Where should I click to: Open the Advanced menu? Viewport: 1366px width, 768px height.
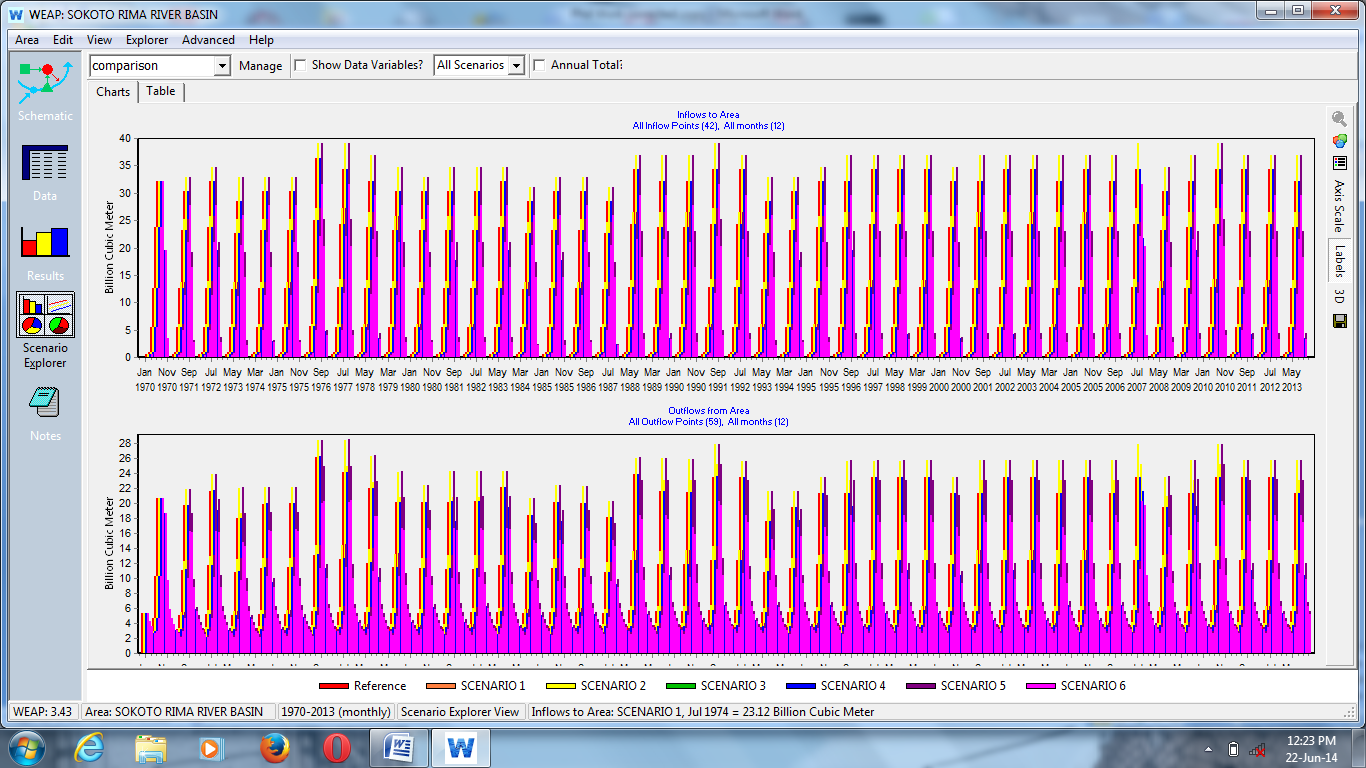point(208,40)
